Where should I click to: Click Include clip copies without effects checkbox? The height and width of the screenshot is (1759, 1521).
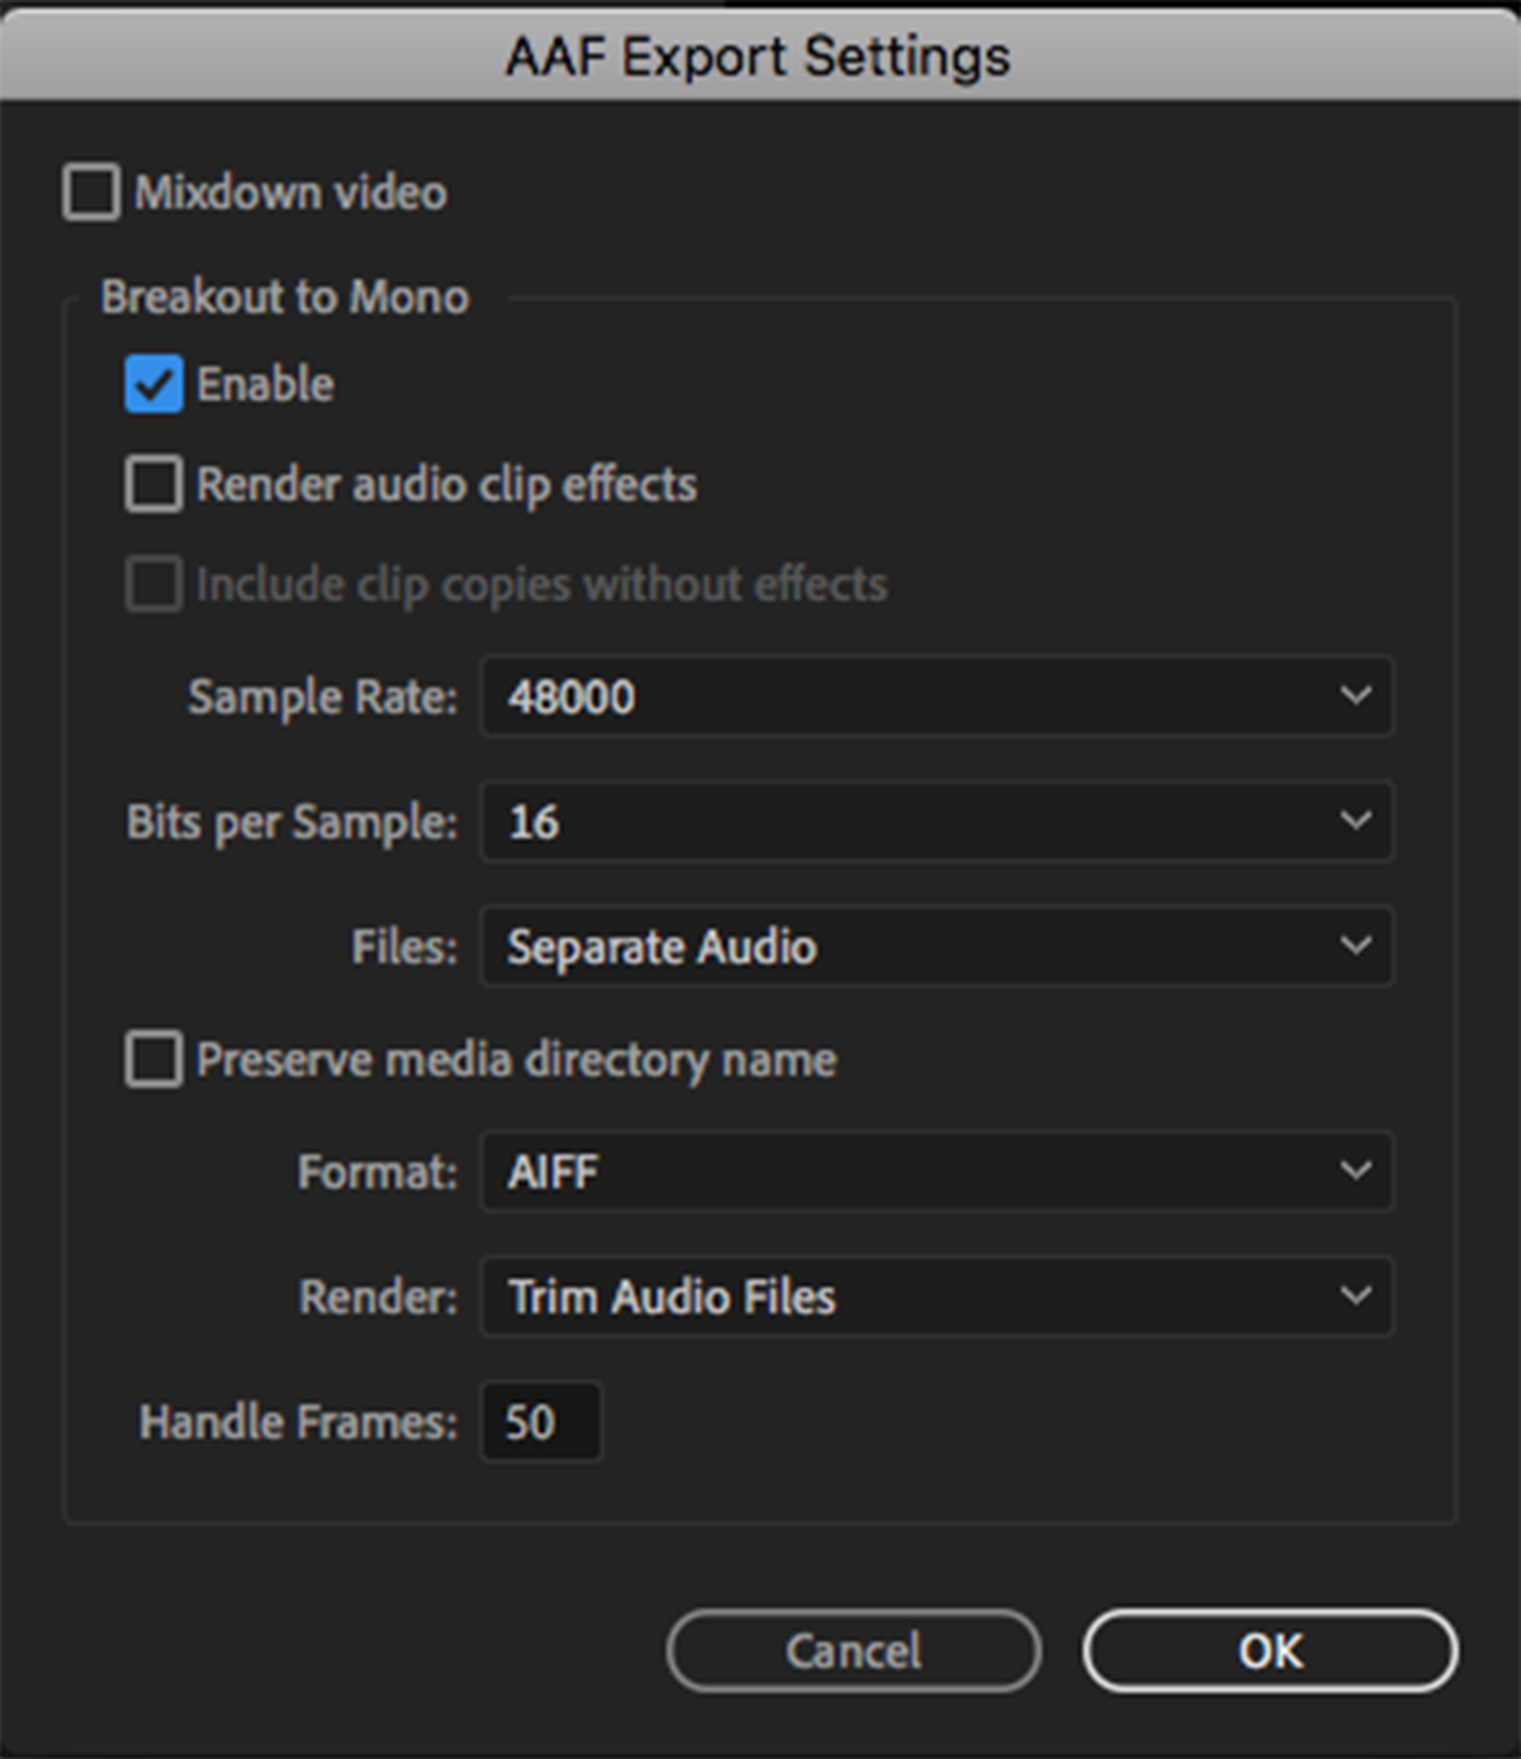(154, 584)
